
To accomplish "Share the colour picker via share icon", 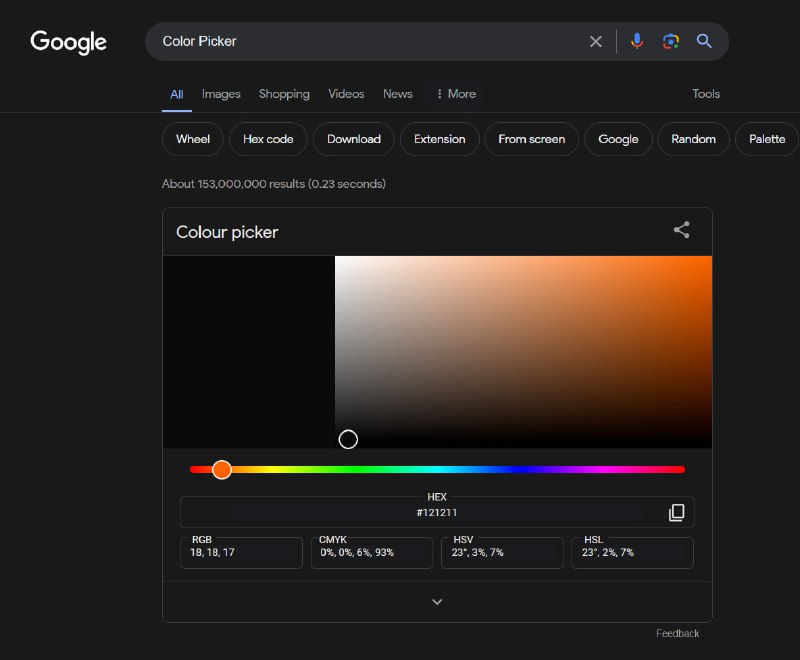I will (x=682, y=230).
